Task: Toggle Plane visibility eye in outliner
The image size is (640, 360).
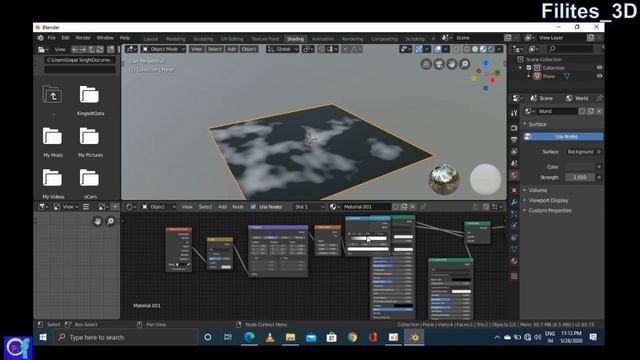Action: pos(599,76)
